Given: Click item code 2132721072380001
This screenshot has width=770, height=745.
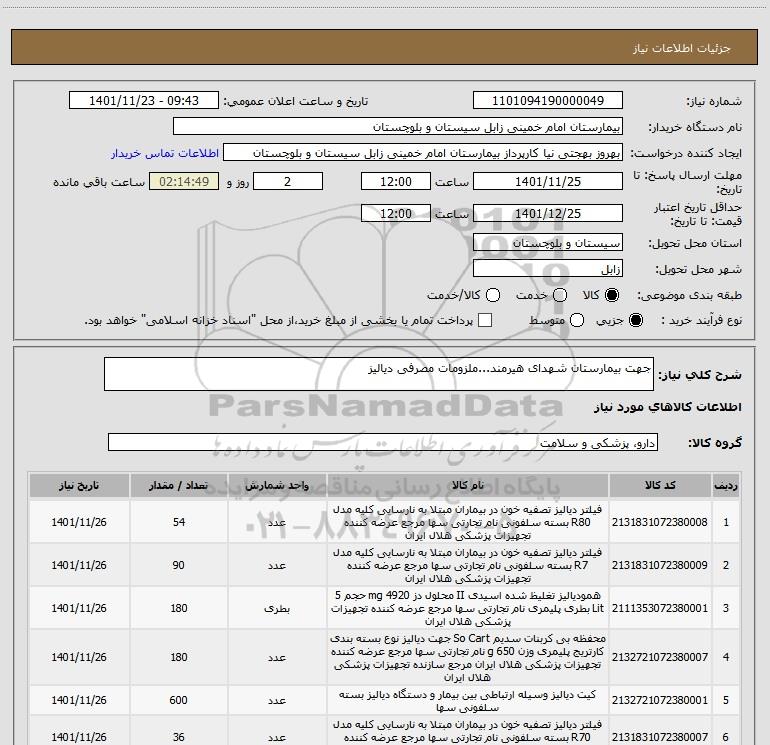Looking at the screenshot, I should [x=660, y=700].
